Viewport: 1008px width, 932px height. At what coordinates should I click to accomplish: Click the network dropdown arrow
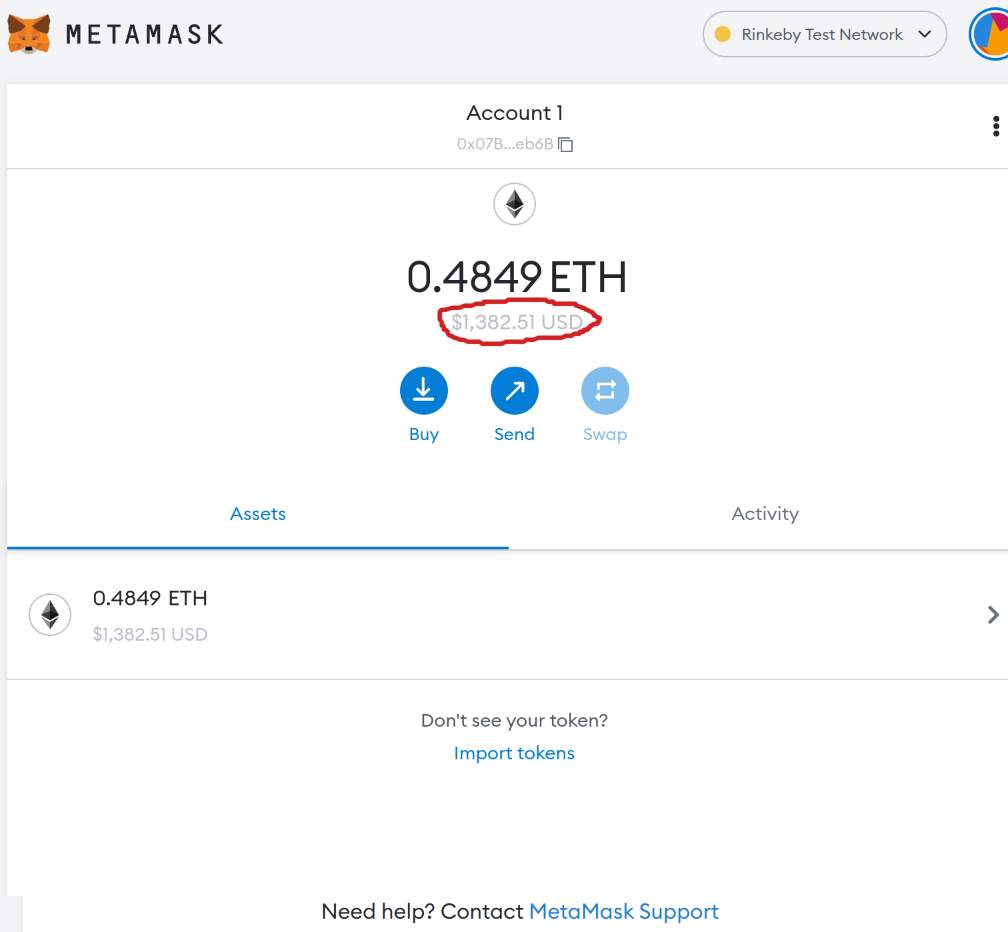(x=925, y=33)
